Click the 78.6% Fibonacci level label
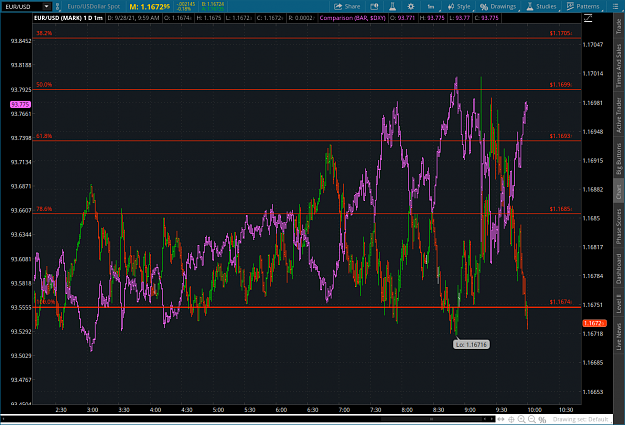The height and width of the screenshot is (425, 625). (x=44, y=209)
